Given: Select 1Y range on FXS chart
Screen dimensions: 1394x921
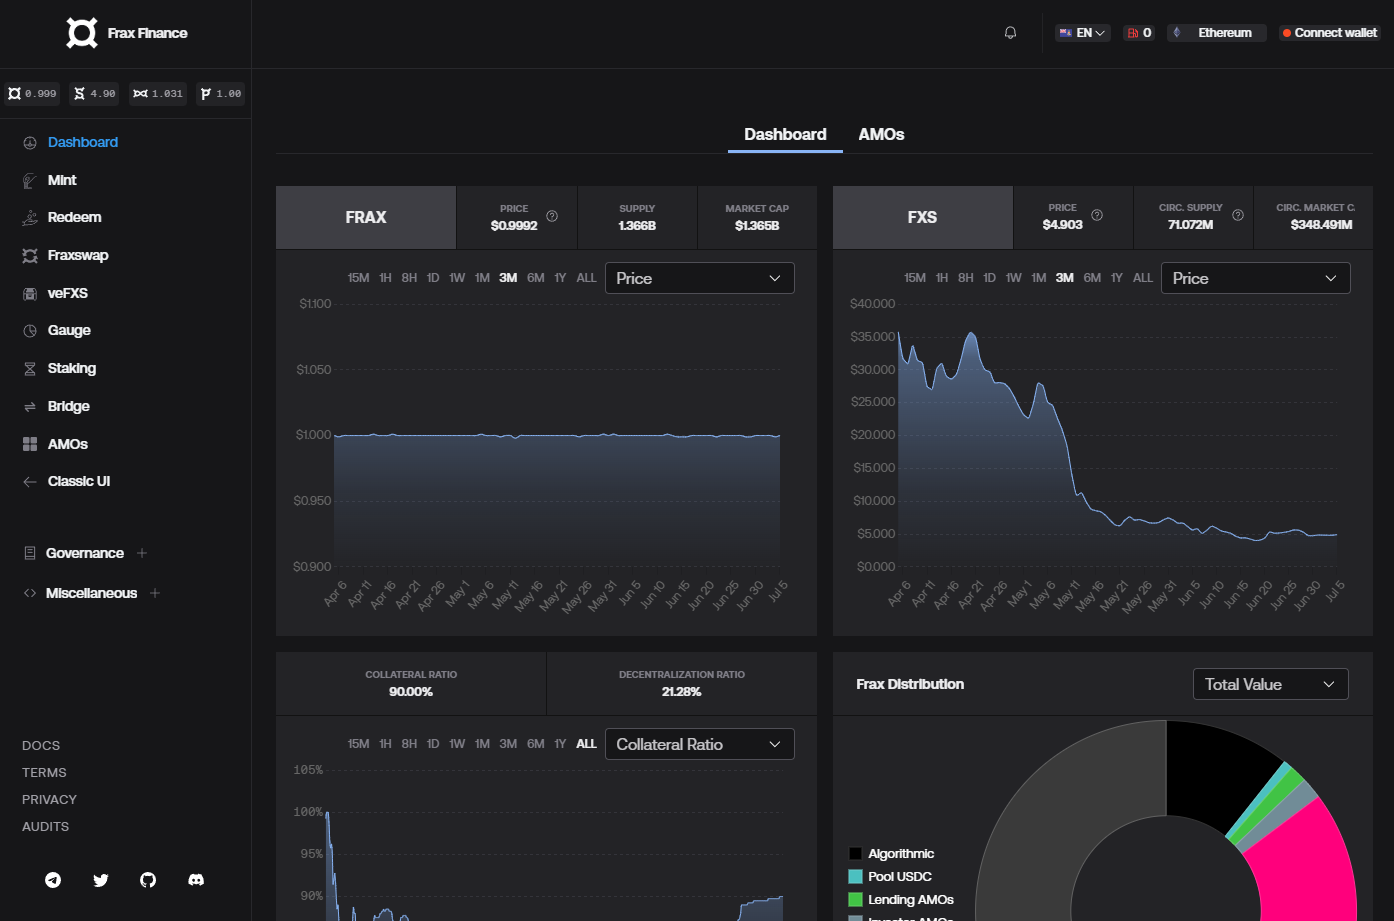Looking at the screenshot, I should (x=1117, y=278).
